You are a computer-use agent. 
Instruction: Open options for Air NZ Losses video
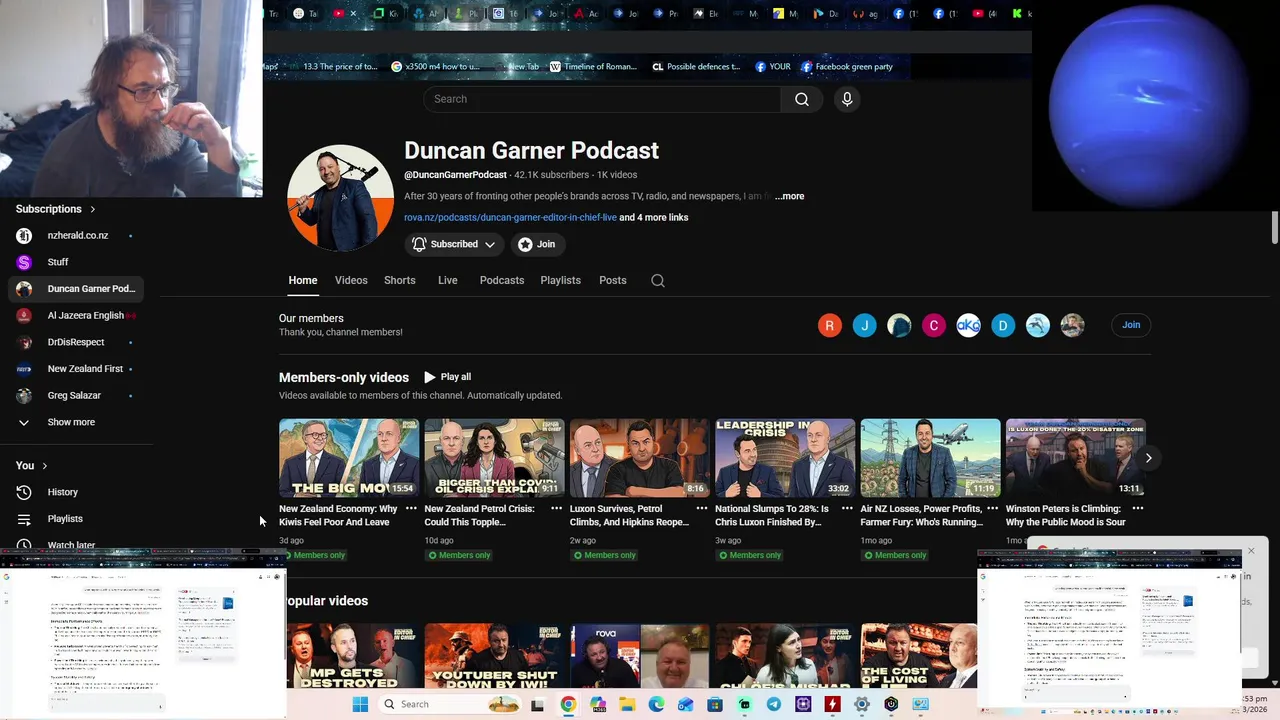tap(992, 509)
